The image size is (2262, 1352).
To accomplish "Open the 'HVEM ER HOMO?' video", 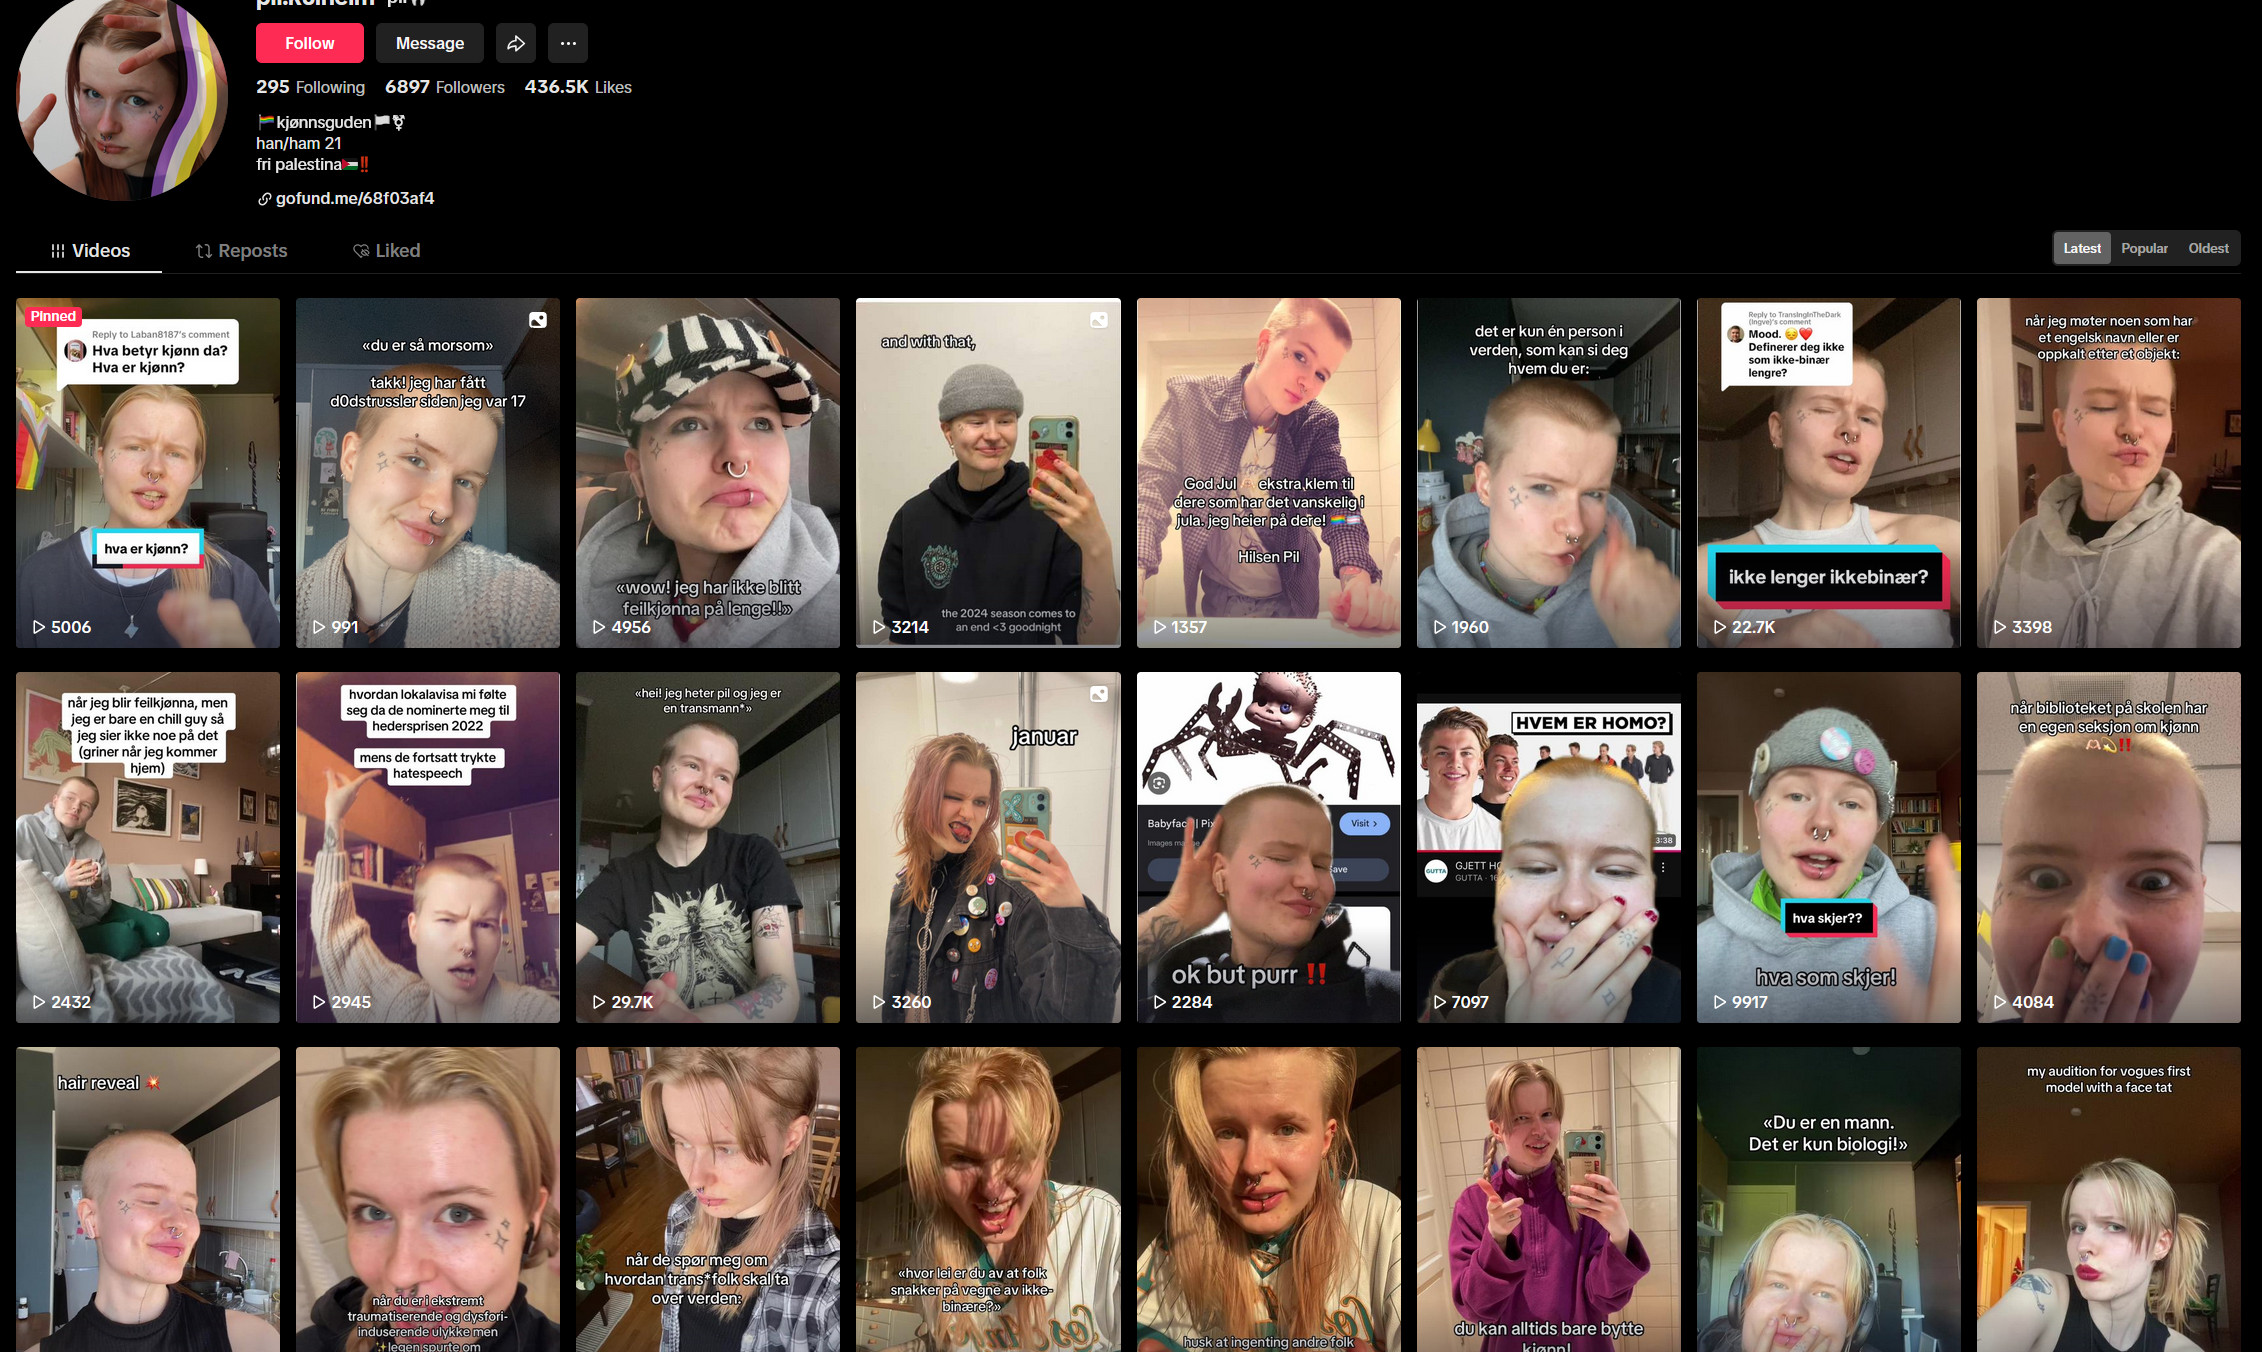I will pyautogui.click(x=1549, y=847).
